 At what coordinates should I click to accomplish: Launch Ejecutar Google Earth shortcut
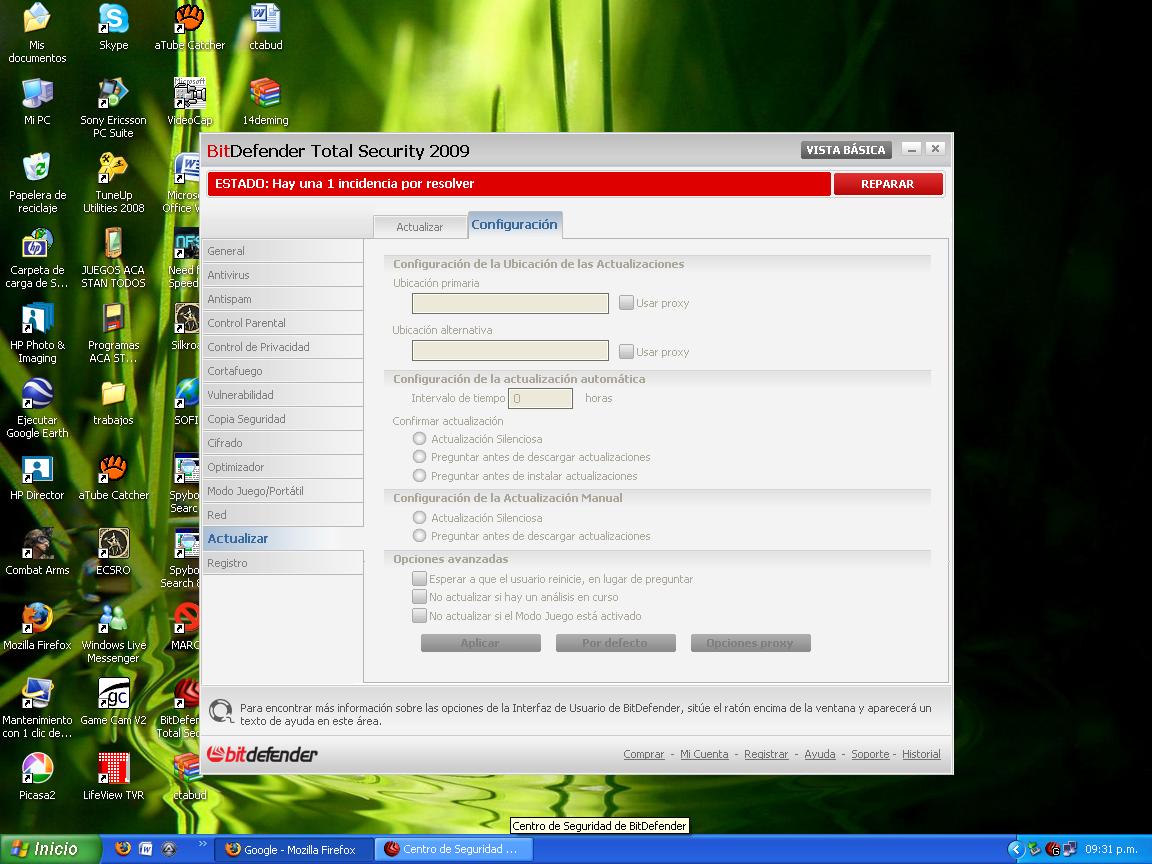[x=37, y=407]
